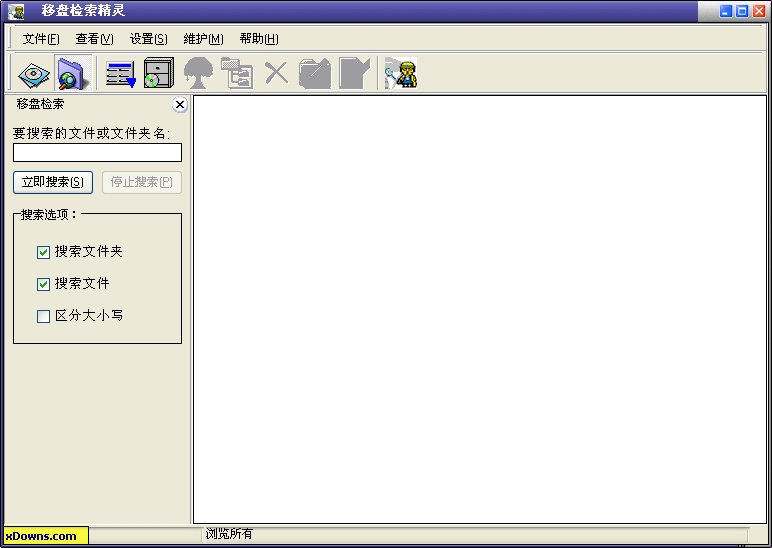Click the 立即搜索(S) button
772x548 pixels.
(x=53, y=182)
